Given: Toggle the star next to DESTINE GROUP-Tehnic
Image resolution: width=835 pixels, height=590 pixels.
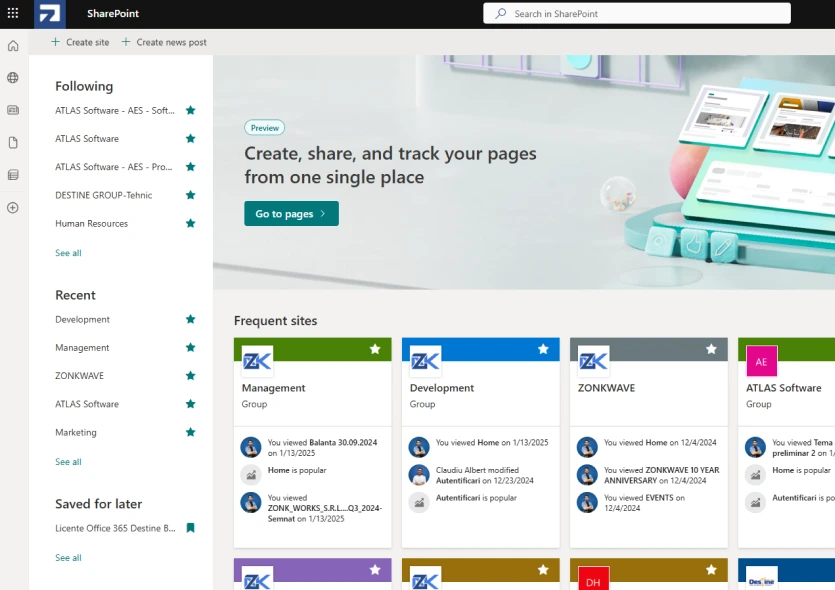Looking at the screenshot, I should click(x=191, y=195).
